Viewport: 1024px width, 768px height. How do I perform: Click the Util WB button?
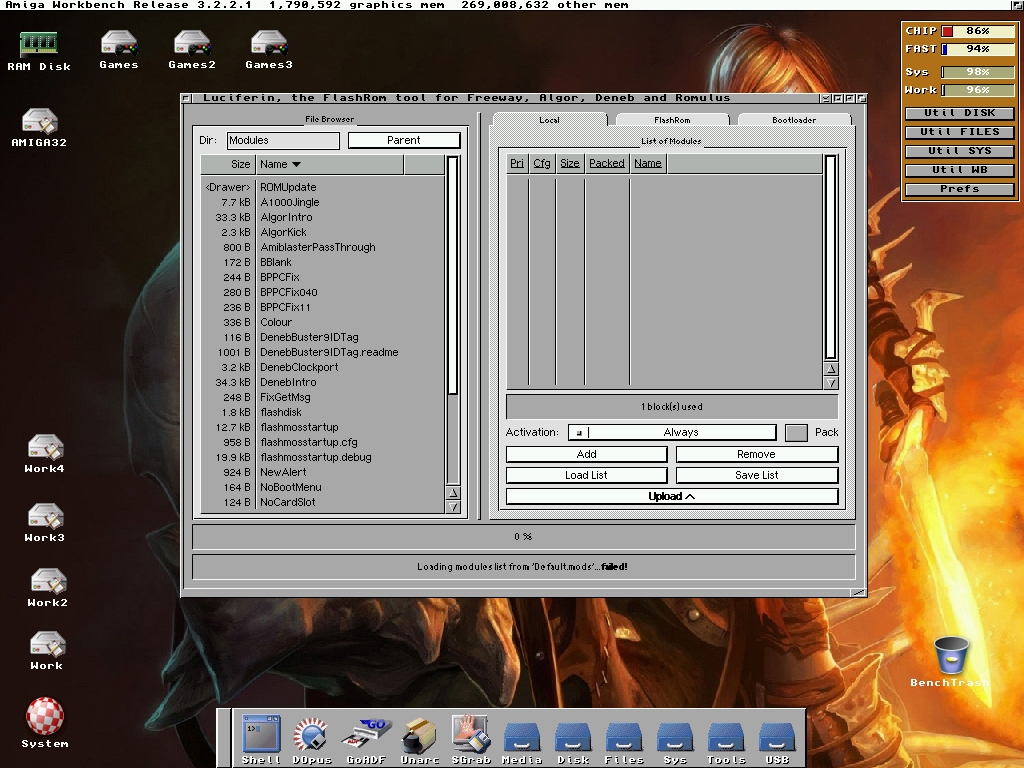[959, 170]
